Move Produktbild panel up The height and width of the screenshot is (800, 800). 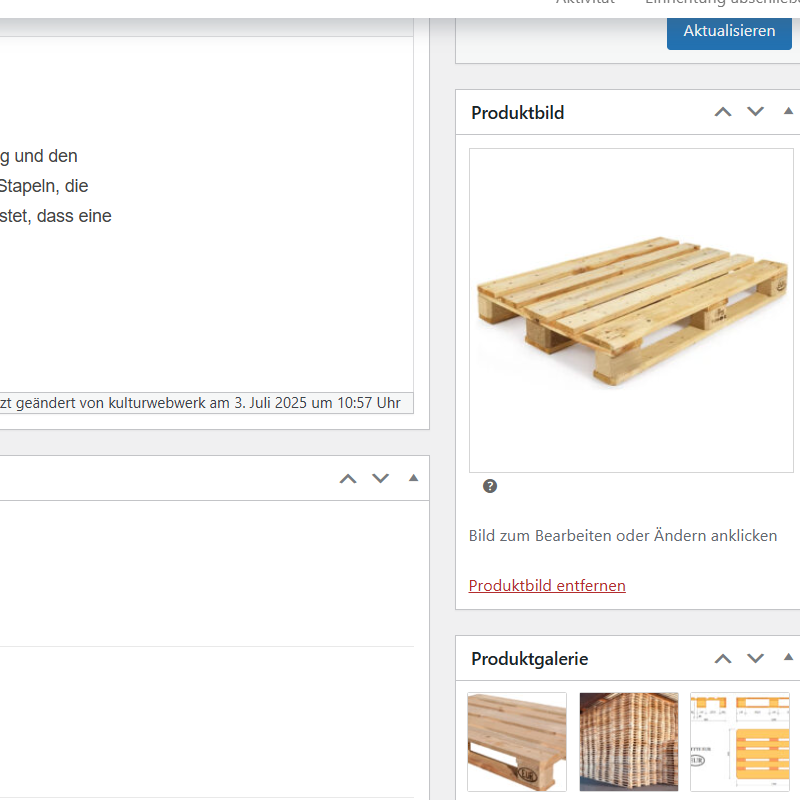pyautogui.click(x=722, y=112)
